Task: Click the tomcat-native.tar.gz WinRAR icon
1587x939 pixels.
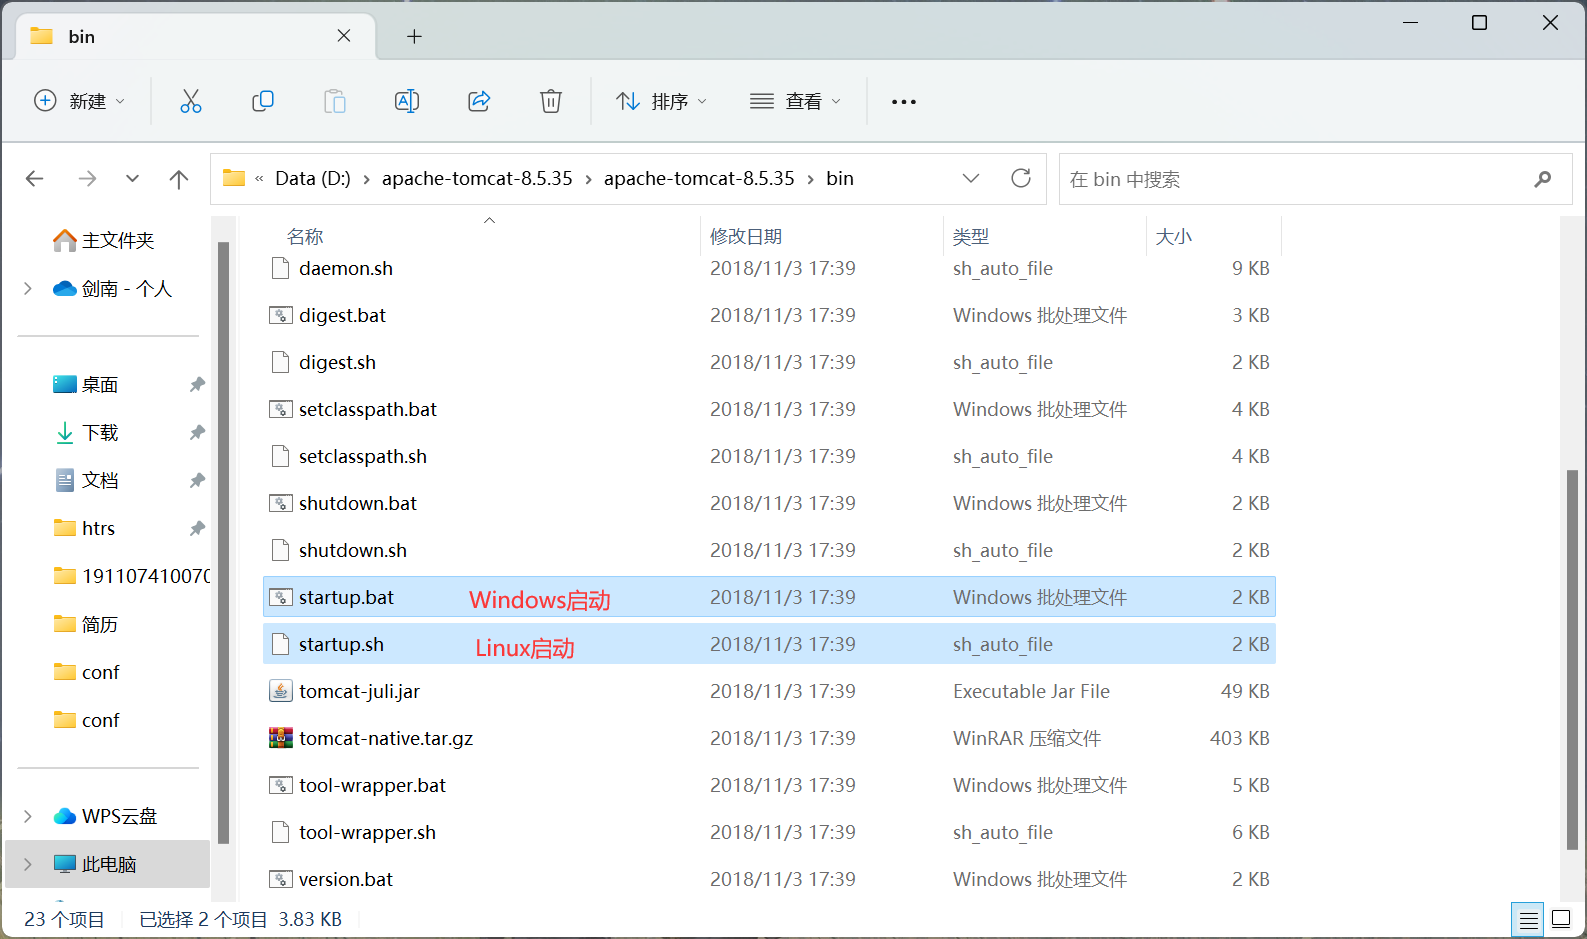Action: 281,738
